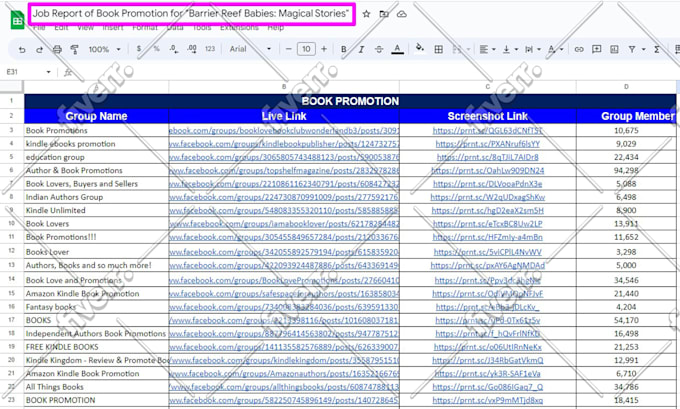Increase decimal places

pyautogui.click(x=192, y=49)
